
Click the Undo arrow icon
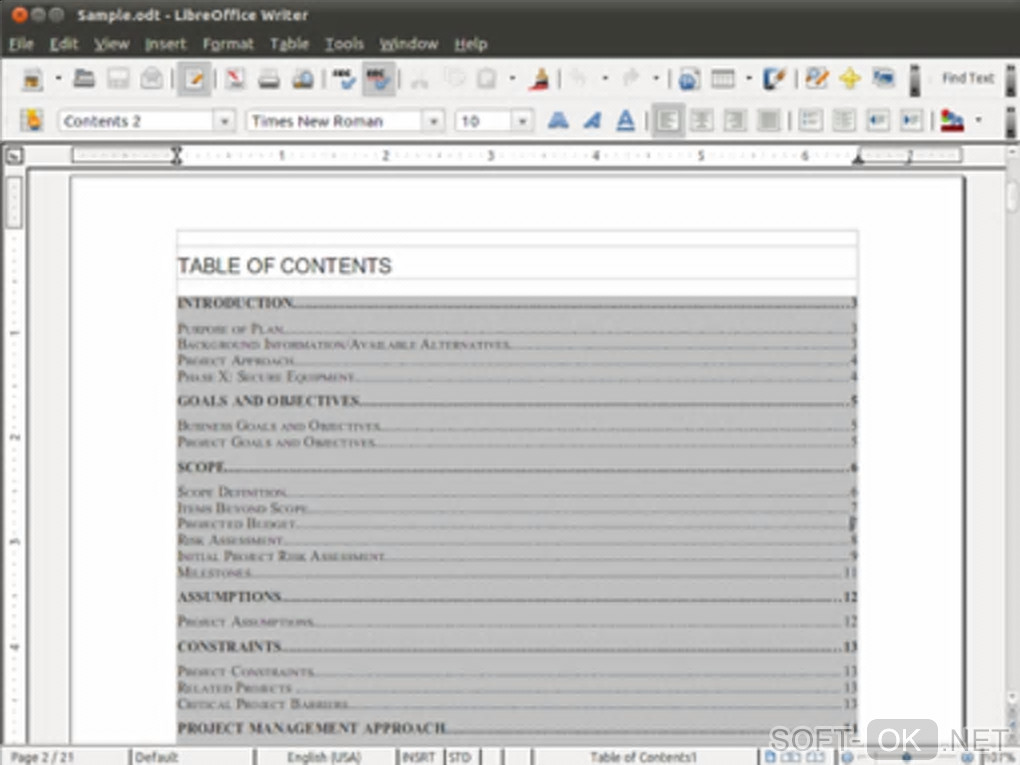tap(578, 79)
